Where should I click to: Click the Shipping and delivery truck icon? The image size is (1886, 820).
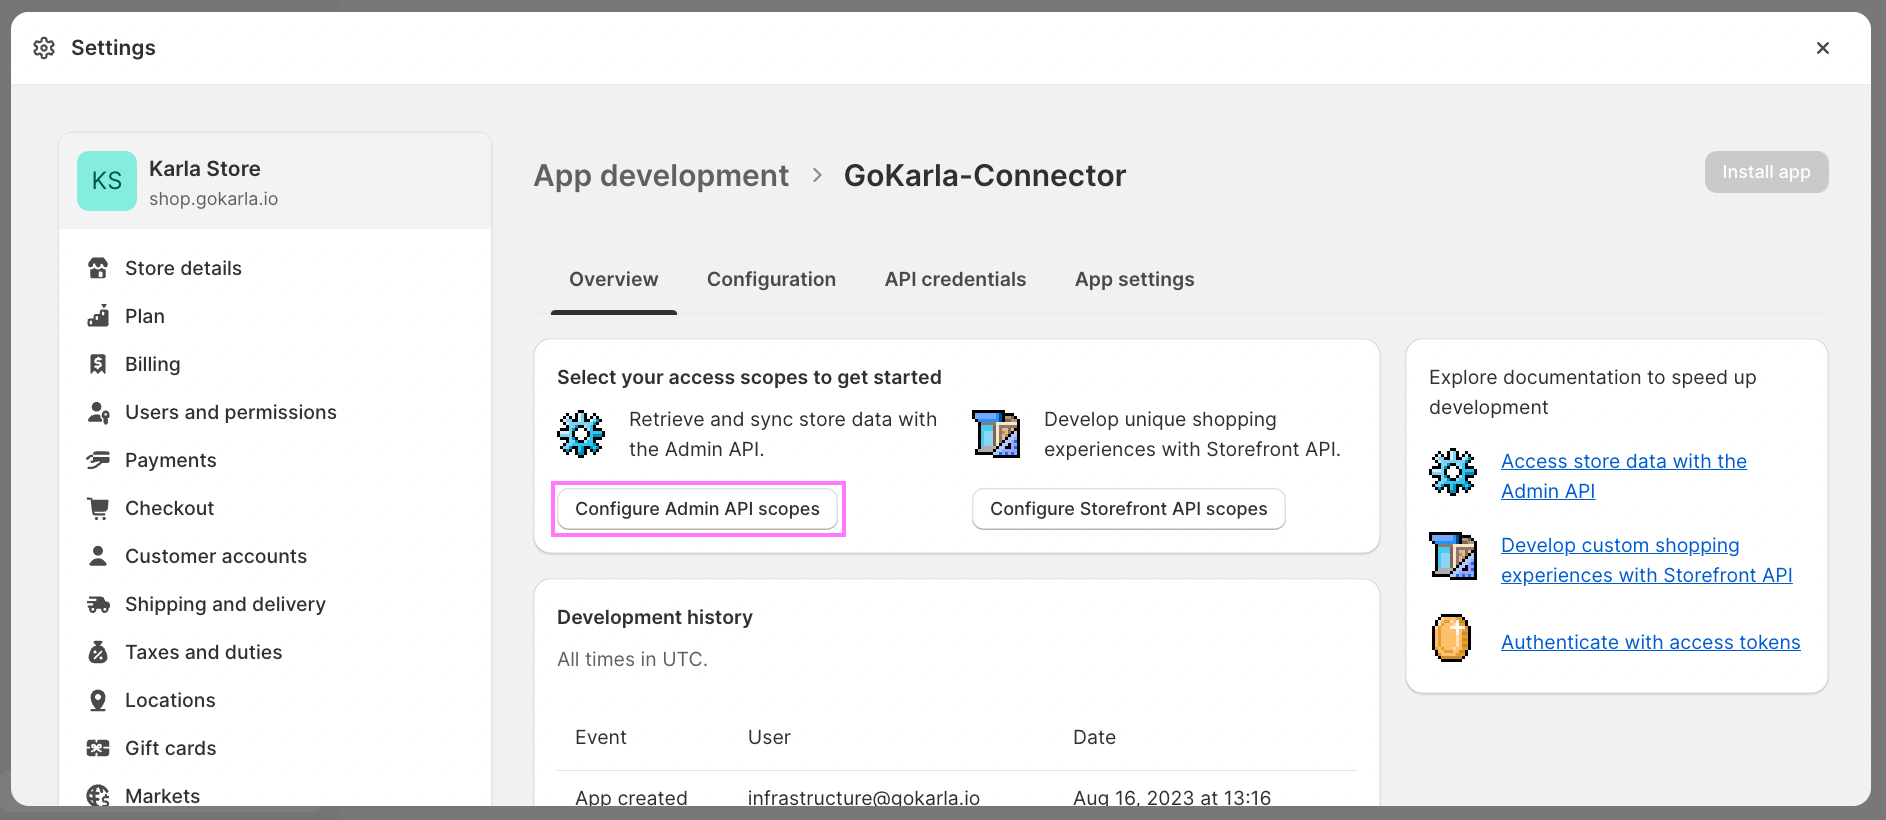[98, 604]
